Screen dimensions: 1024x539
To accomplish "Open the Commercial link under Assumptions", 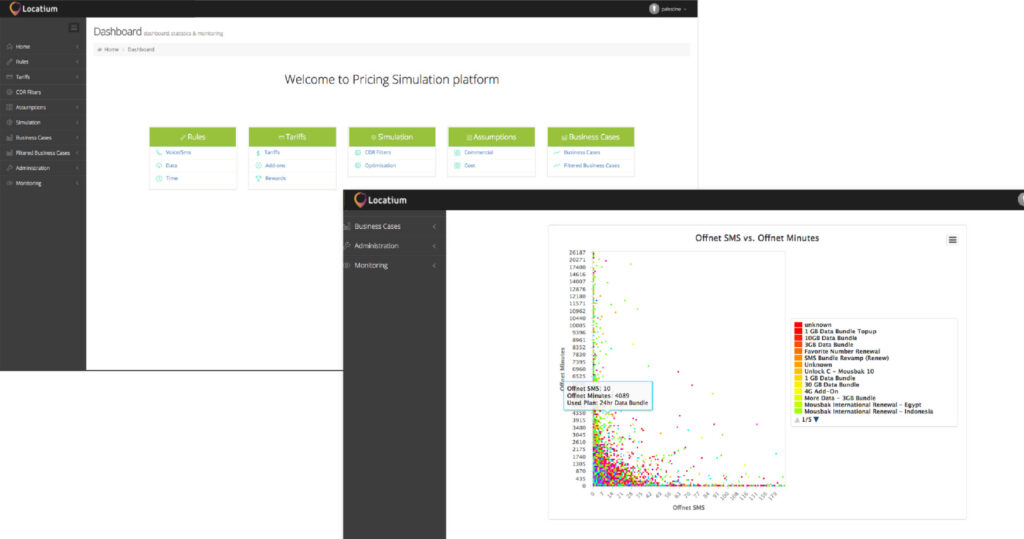I will pos(478,153).
